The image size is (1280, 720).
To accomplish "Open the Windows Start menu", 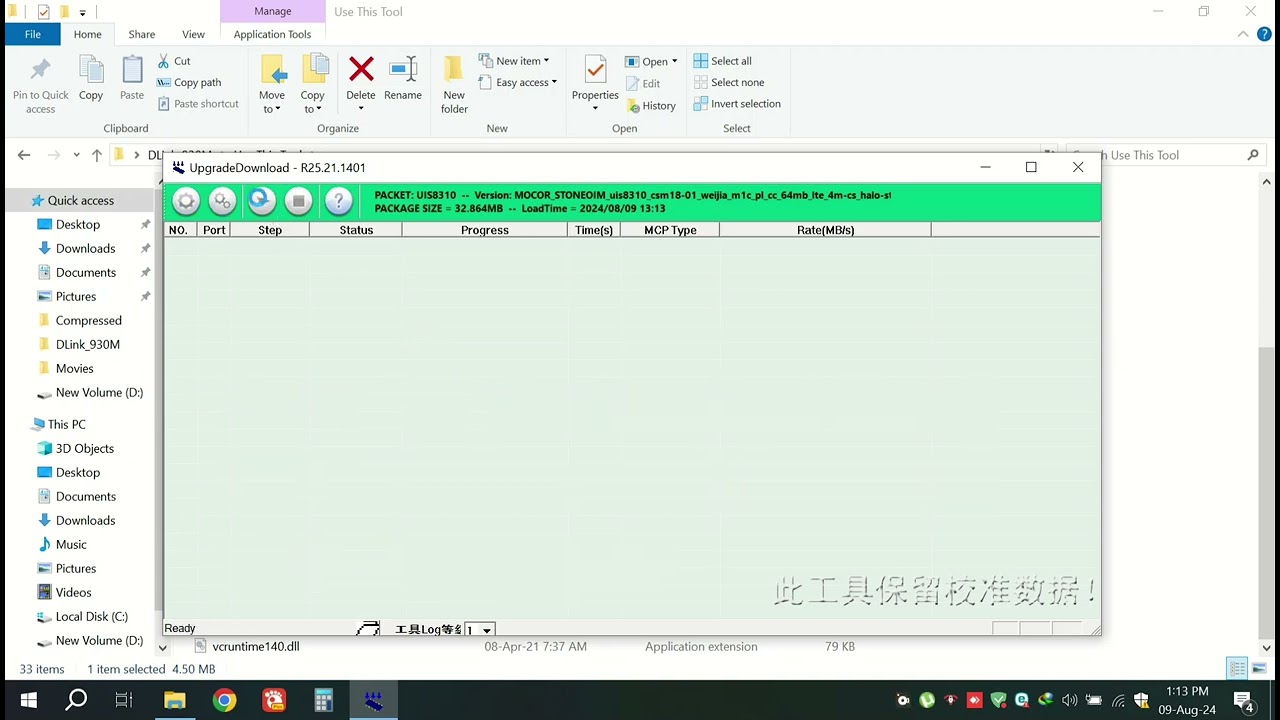I will point(28,701).
